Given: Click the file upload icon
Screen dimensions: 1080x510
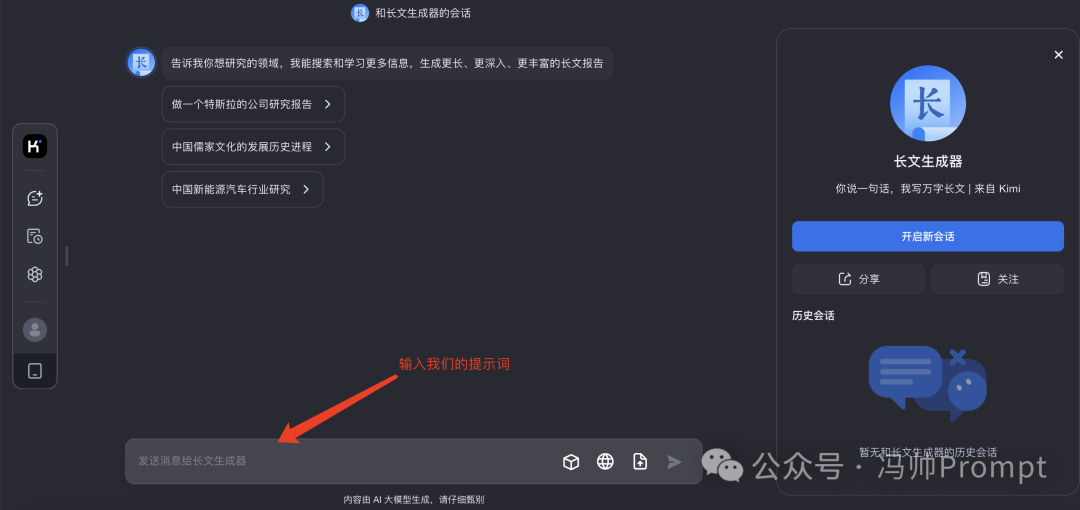Looking at the screenshot, I should pyautogui.click(x=640, y=462).
